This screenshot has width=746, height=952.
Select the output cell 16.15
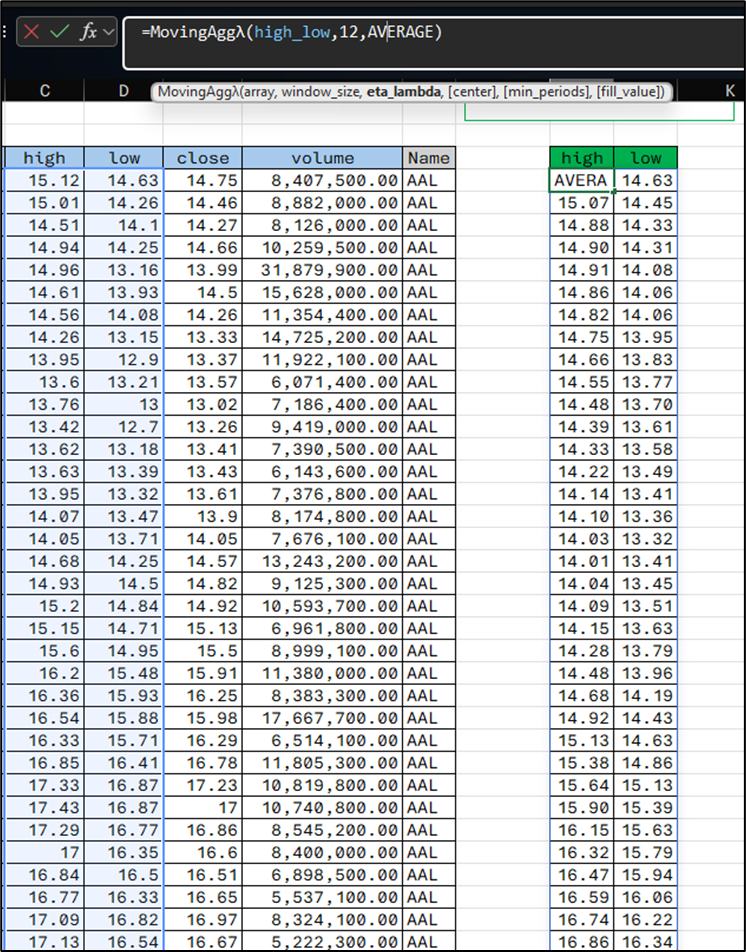point(582,830)
